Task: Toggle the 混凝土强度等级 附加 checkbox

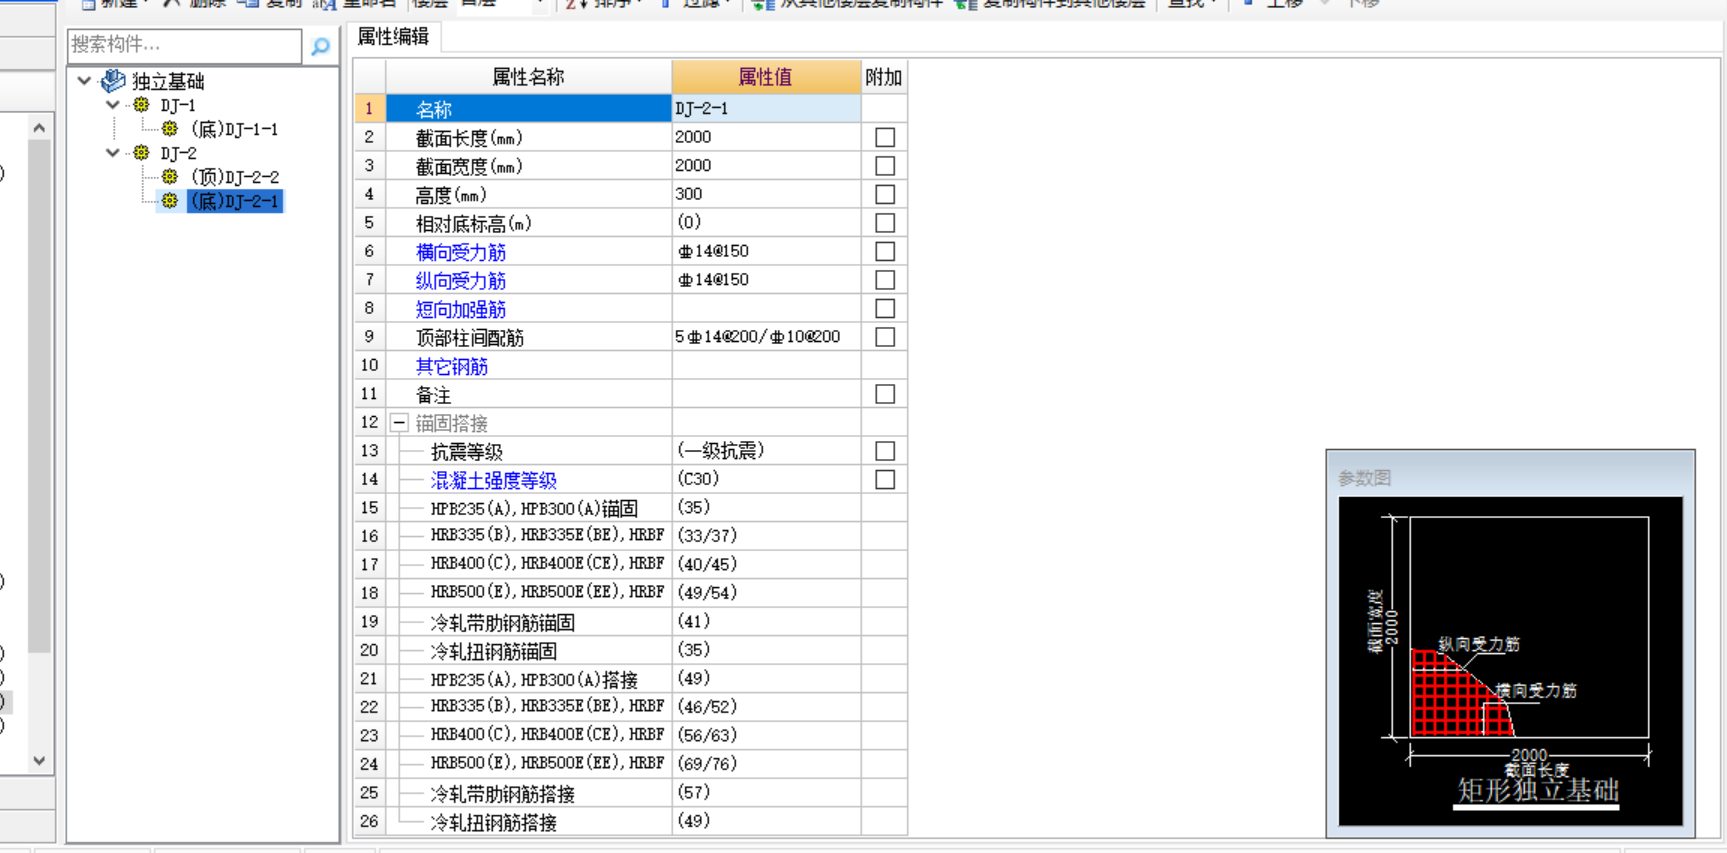Action: coord(885,480)
